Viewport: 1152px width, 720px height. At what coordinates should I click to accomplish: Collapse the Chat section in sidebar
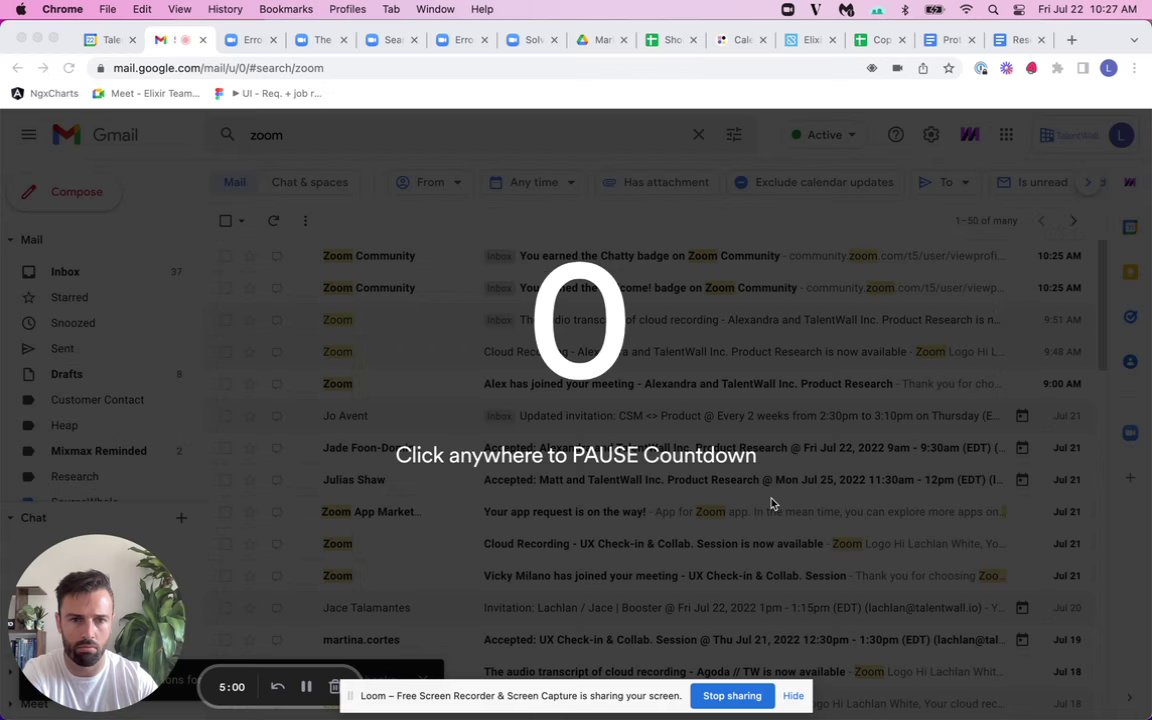10,518
